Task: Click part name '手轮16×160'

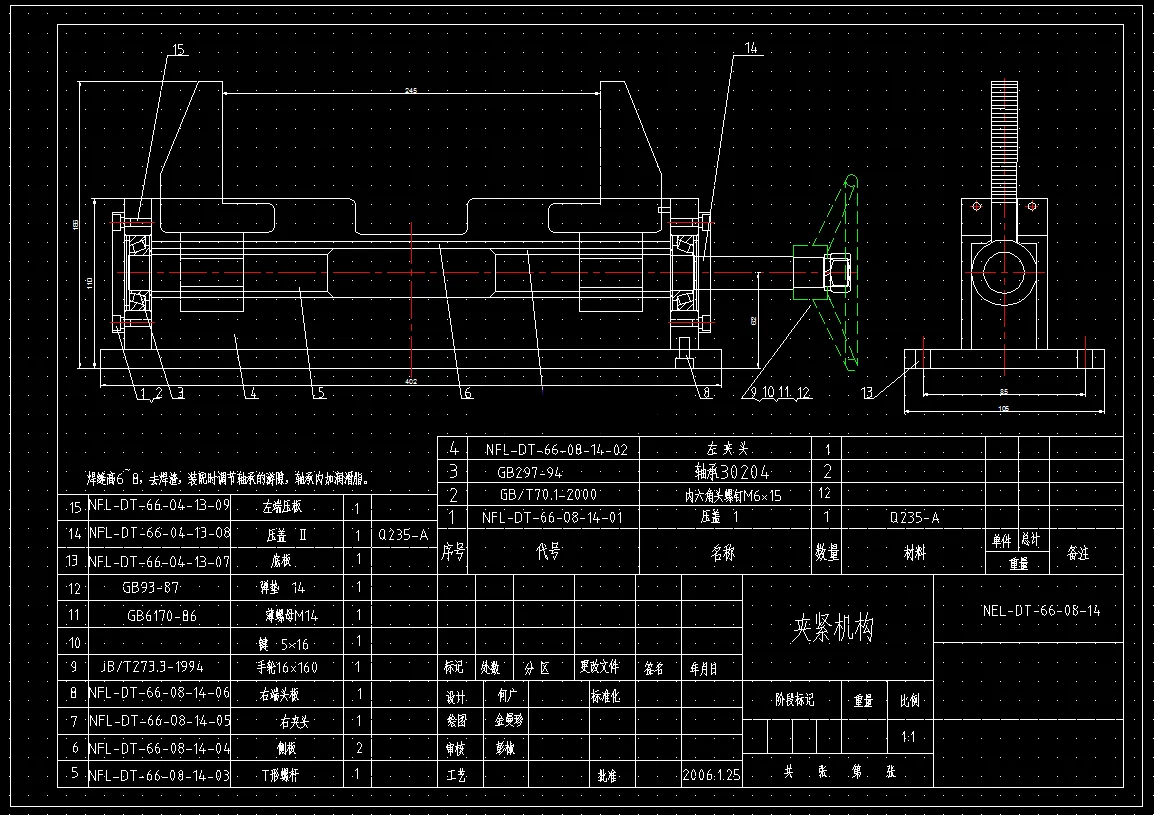Action: tap(286, 668)
